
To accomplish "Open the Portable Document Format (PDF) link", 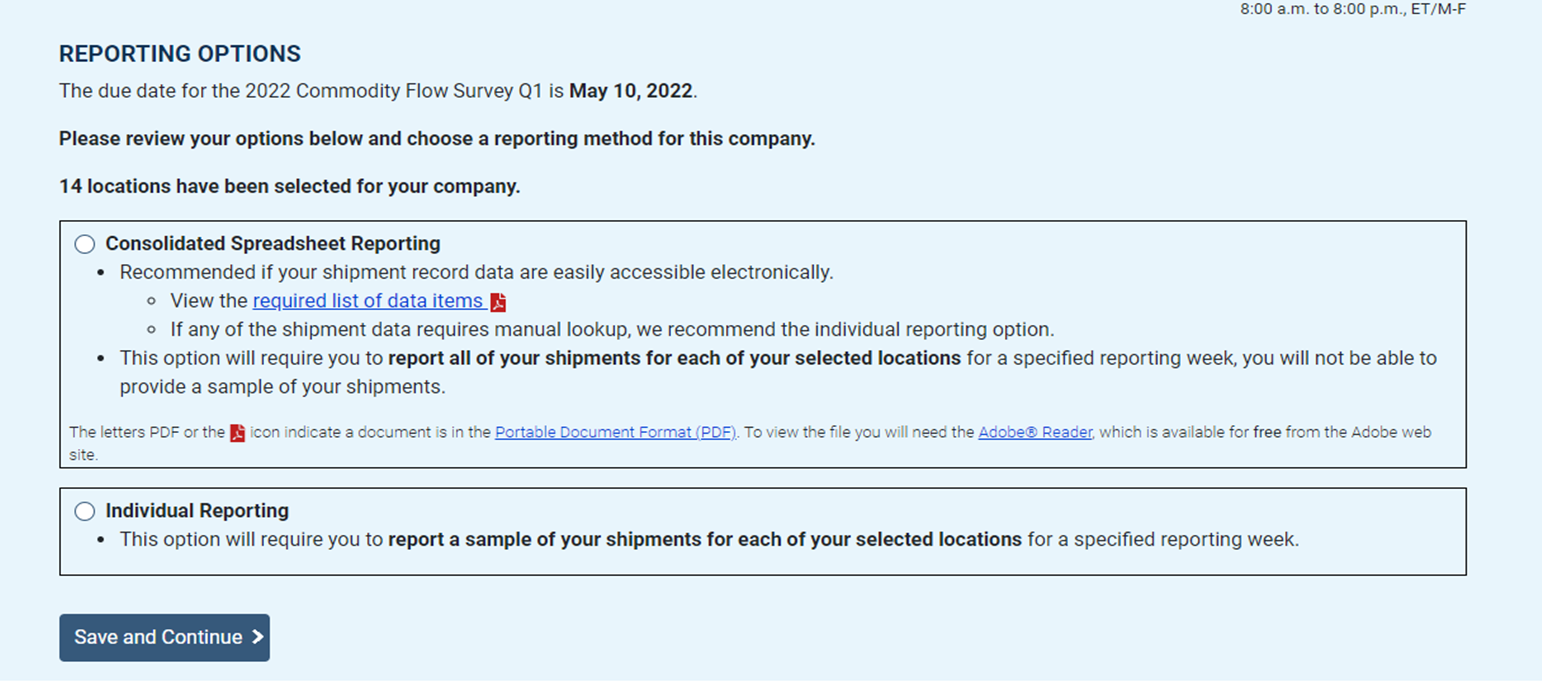I will (x=616, y=433).
